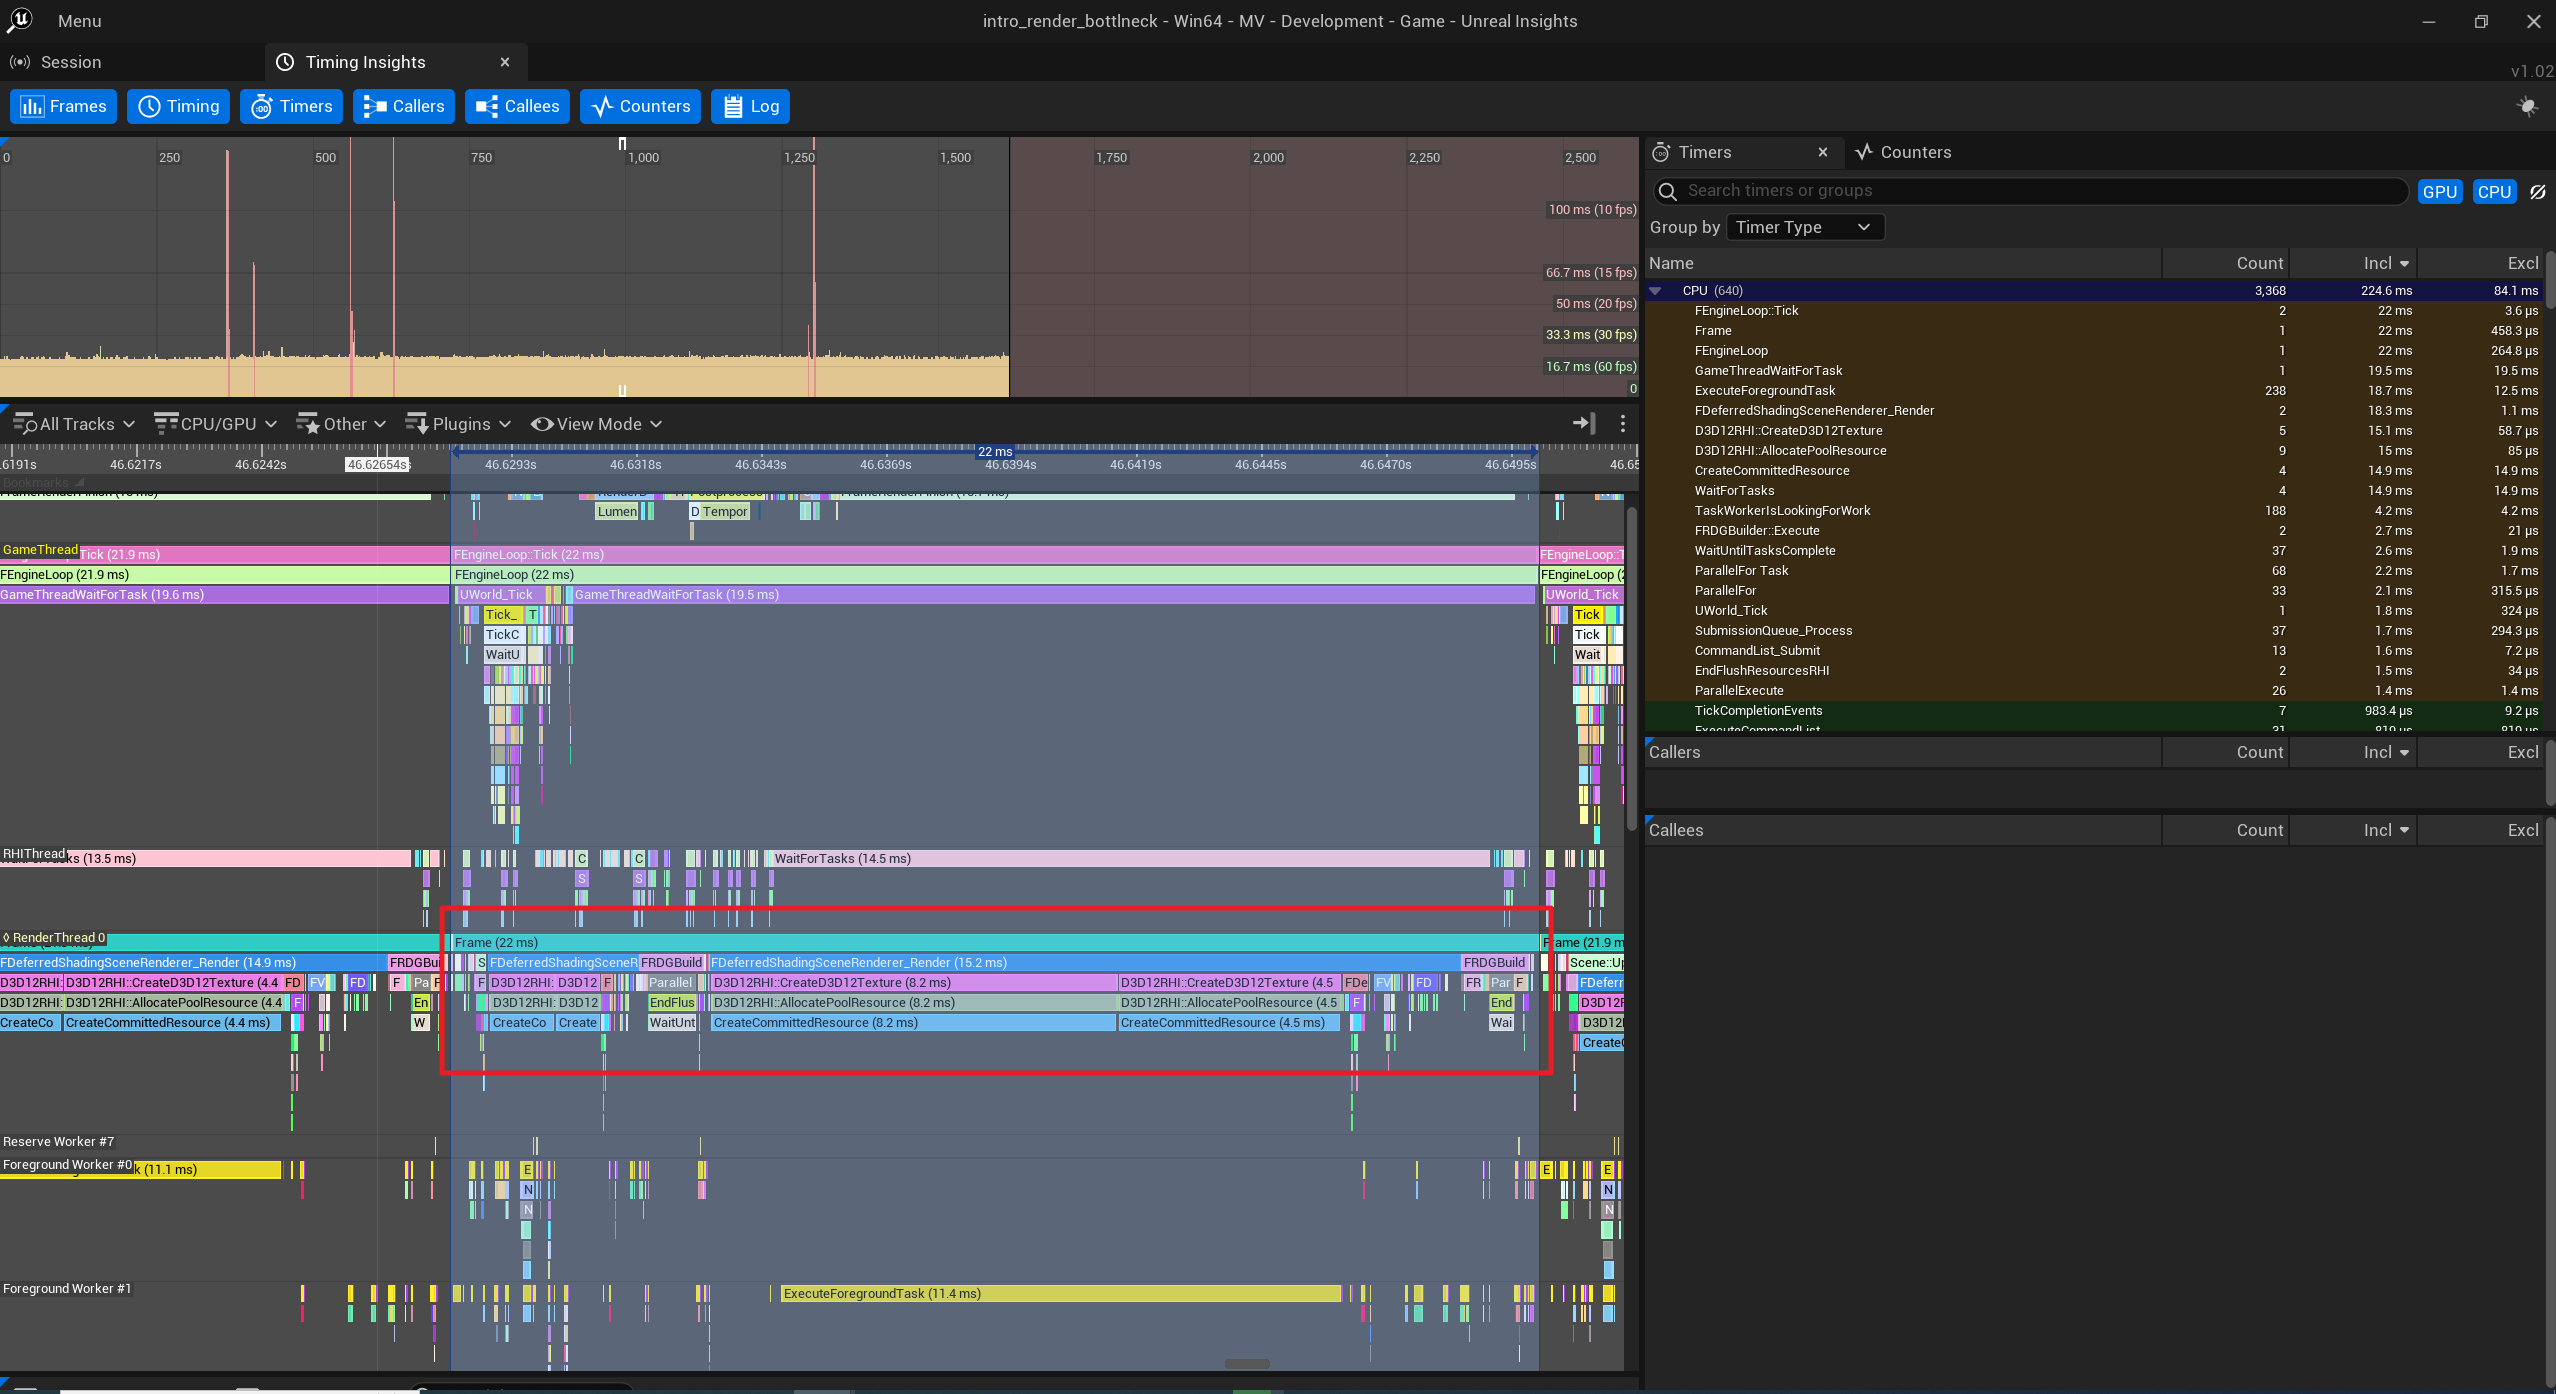The height and width of the screenshot is (1394, 2556).
Task: Click the Frames toolbar button
Action: (x=63, y=107)
